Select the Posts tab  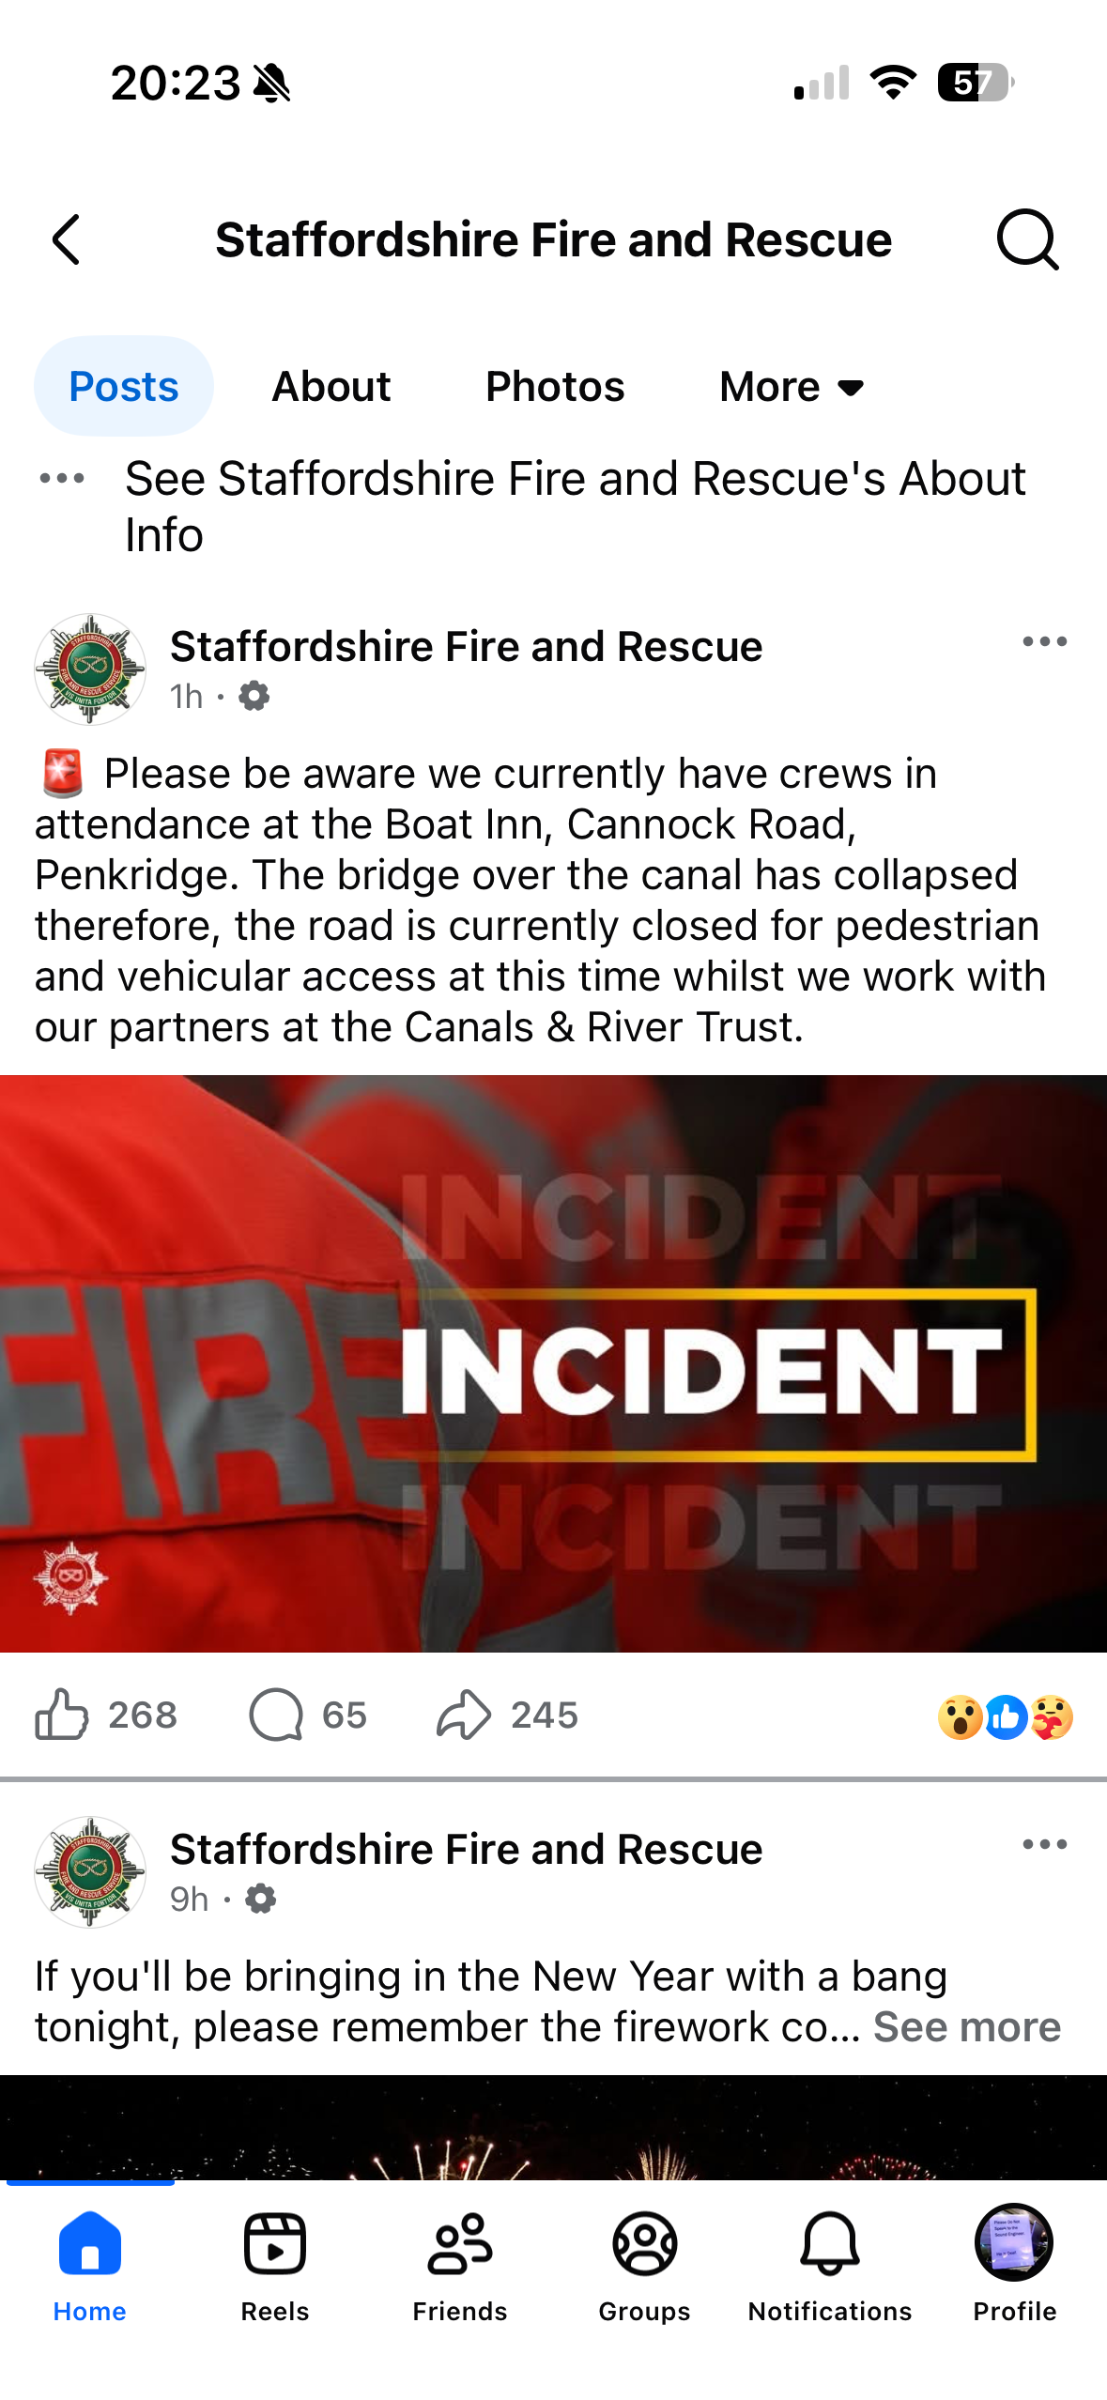[124, 386]
